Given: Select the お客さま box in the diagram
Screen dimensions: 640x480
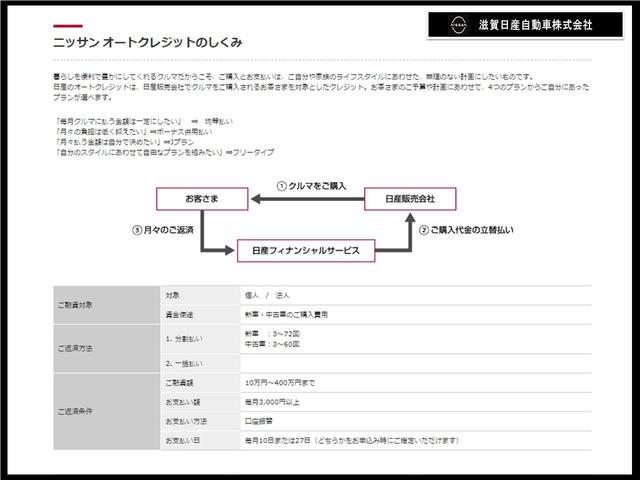Looking at the screenshot, I should click(x=202, y=199).
